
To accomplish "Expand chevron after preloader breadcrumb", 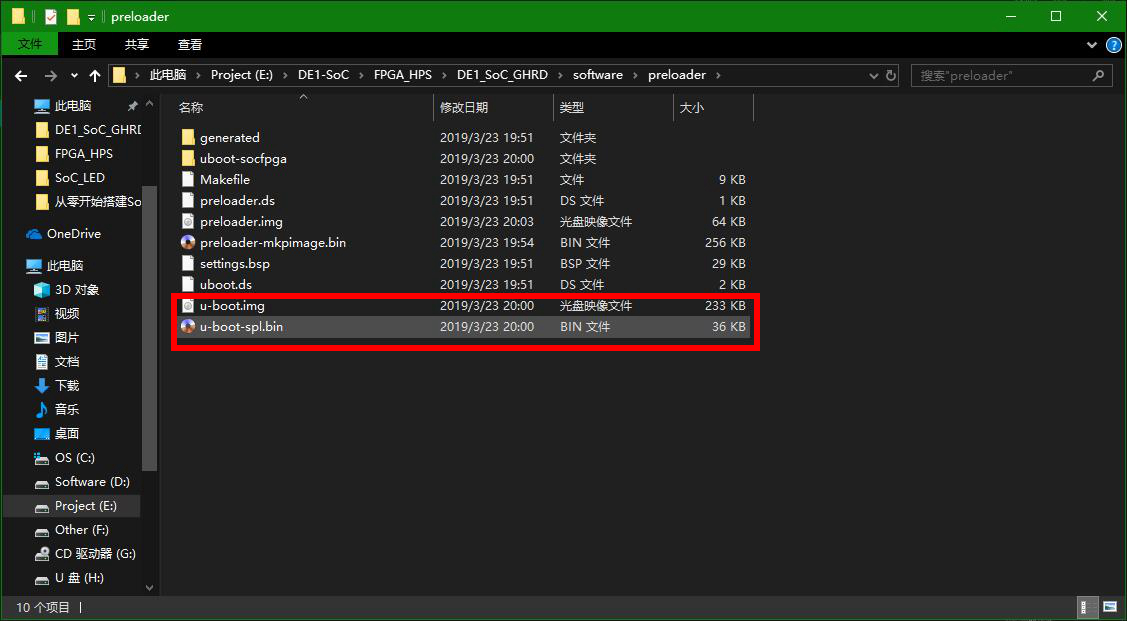I will (718, 75).
